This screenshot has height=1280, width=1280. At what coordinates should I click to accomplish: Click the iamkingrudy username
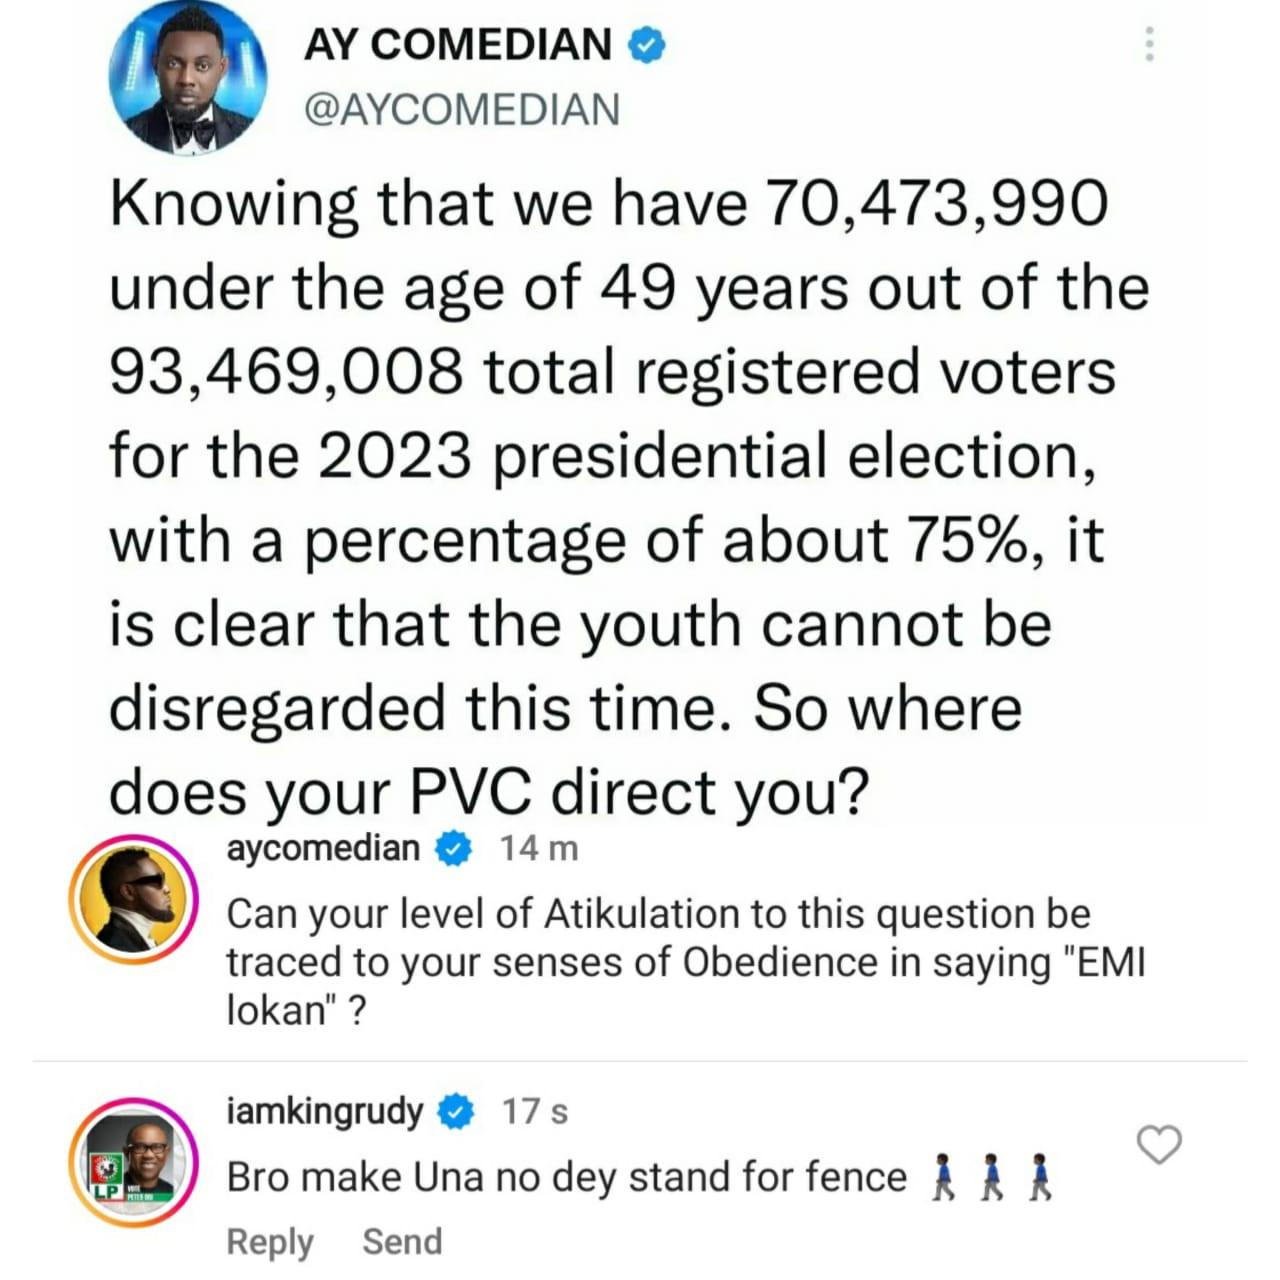(x=325, y=1111)
